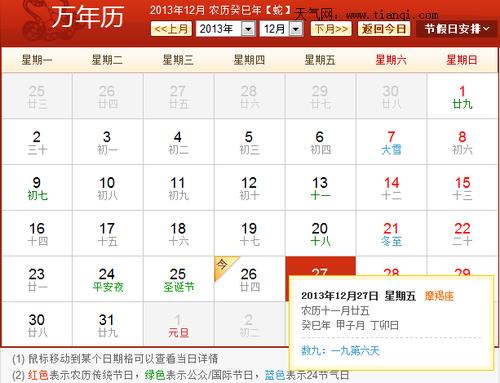Select December 21 冬至 cell
500x383 pixels.
[391, 233]
